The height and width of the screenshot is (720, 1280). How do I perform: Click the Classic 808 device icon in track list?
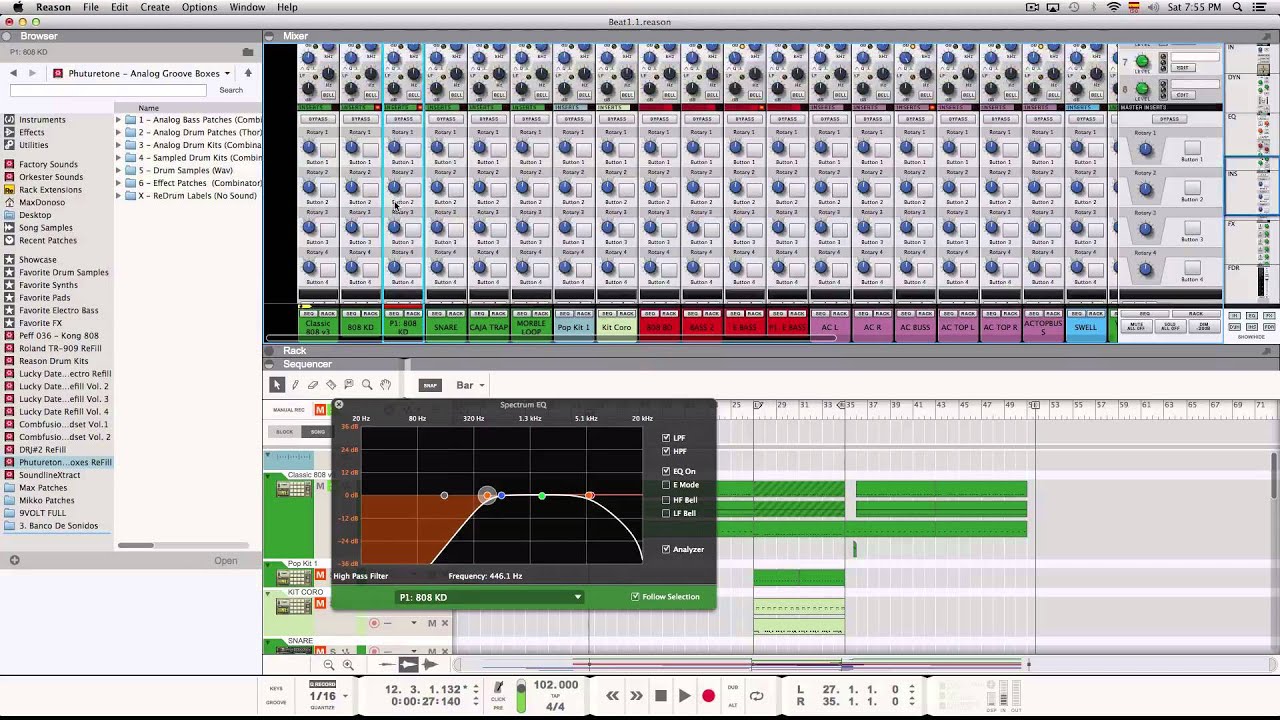295,489
